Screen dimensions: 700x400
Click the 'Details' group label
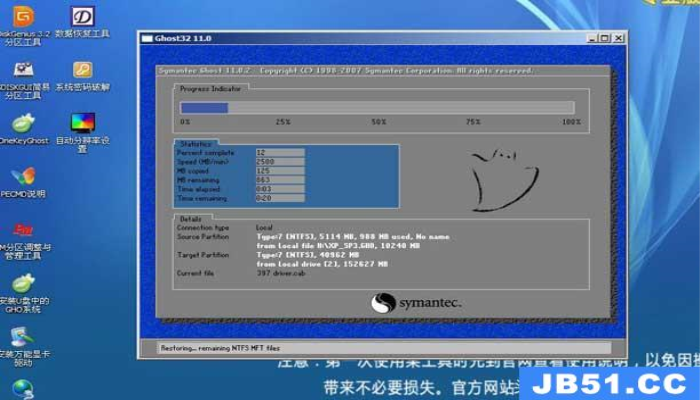click(x=191, y=219)
